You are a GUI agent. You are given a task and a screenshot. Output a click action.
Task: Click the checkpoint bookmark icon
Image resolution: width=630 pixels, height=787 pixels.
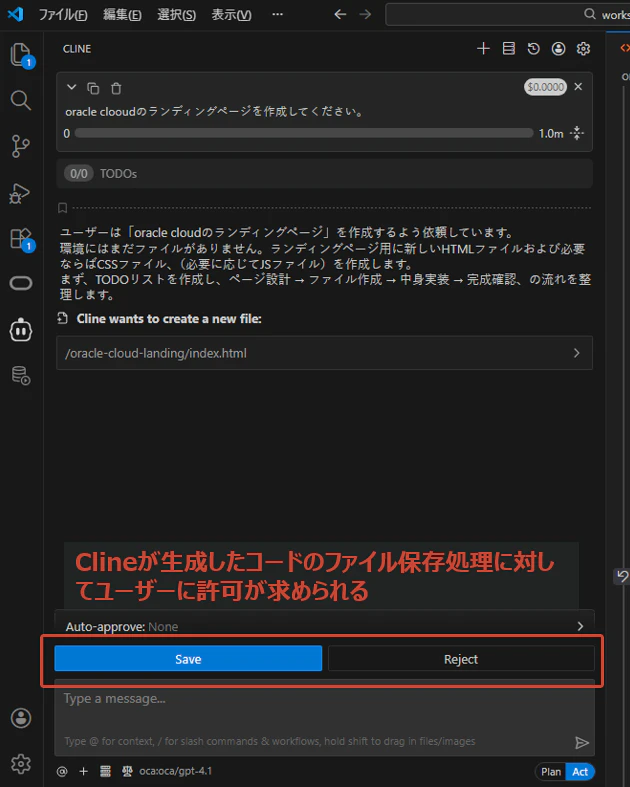click(62, 208)
